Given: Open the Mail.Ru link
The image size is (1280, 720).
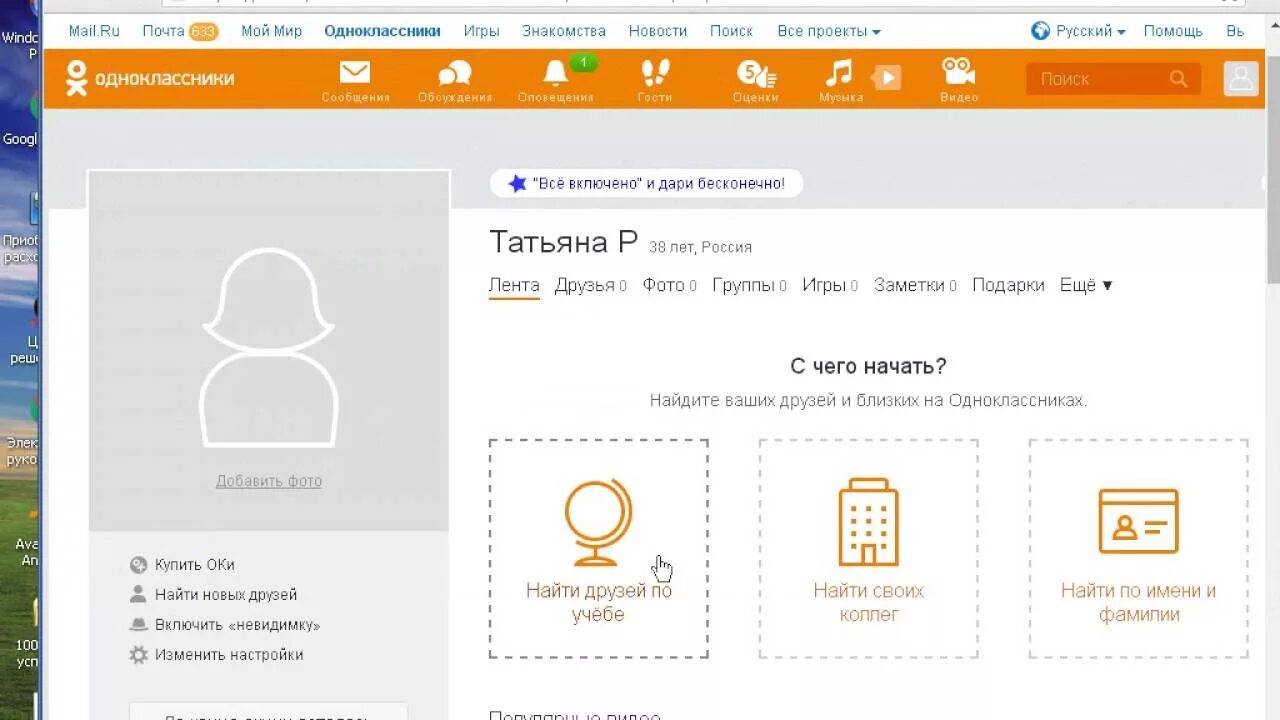Looking at the screenshot, I should (94, 31).
